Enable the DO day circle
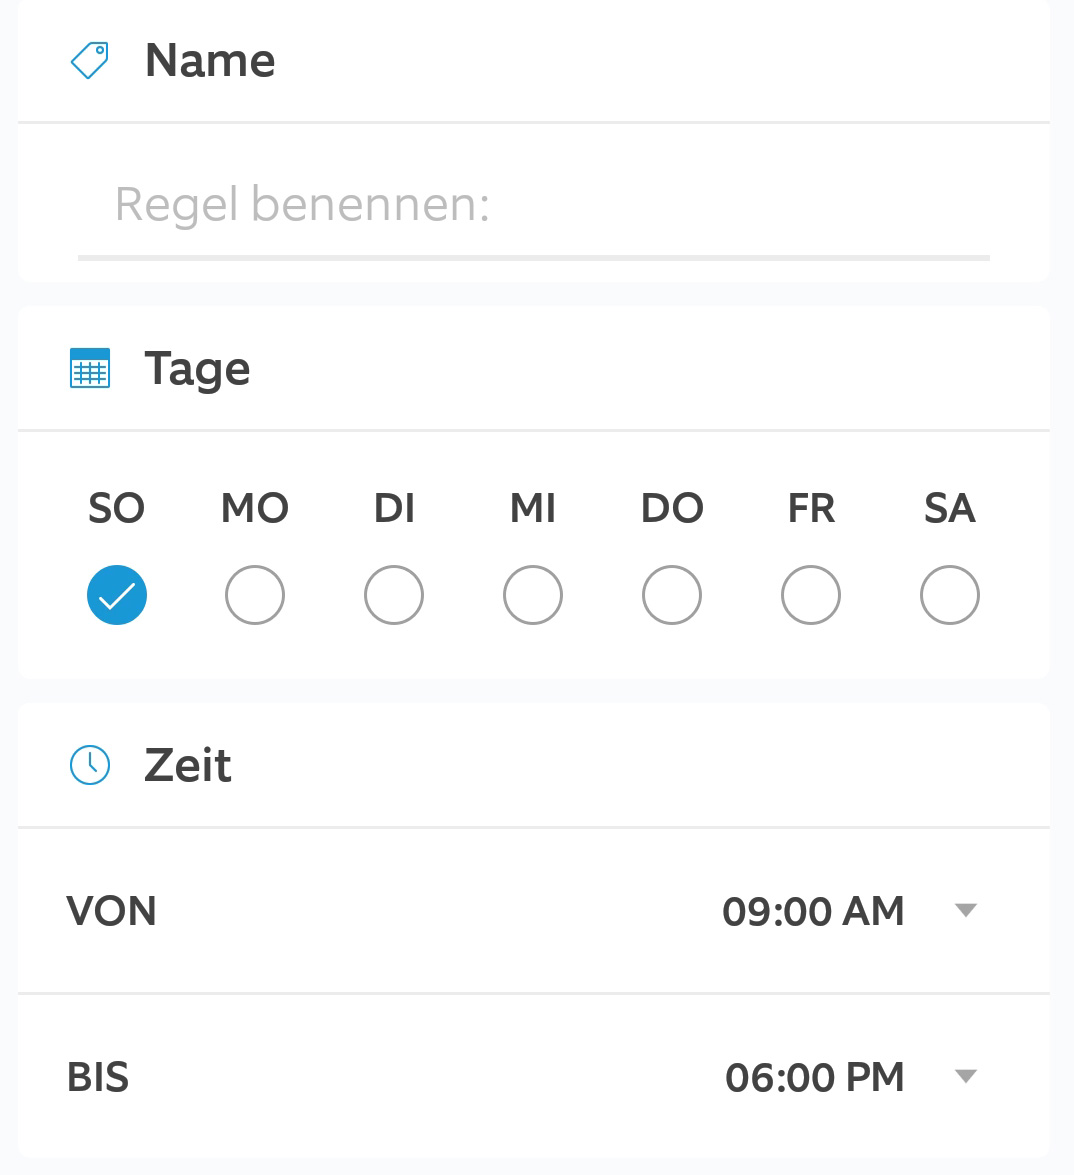The width and height of the screenshot is (1074, 1175). coord(672,595)
